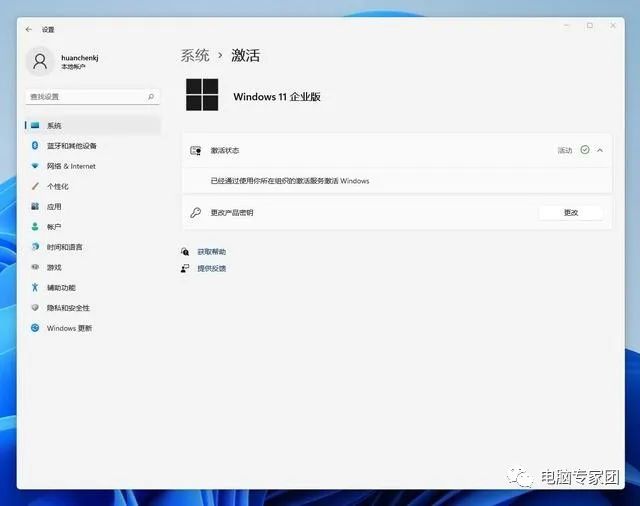Go to 蓝牙和其他设备 settings
This screenshot has width=640, height=506.
click(x=71, y=146)
